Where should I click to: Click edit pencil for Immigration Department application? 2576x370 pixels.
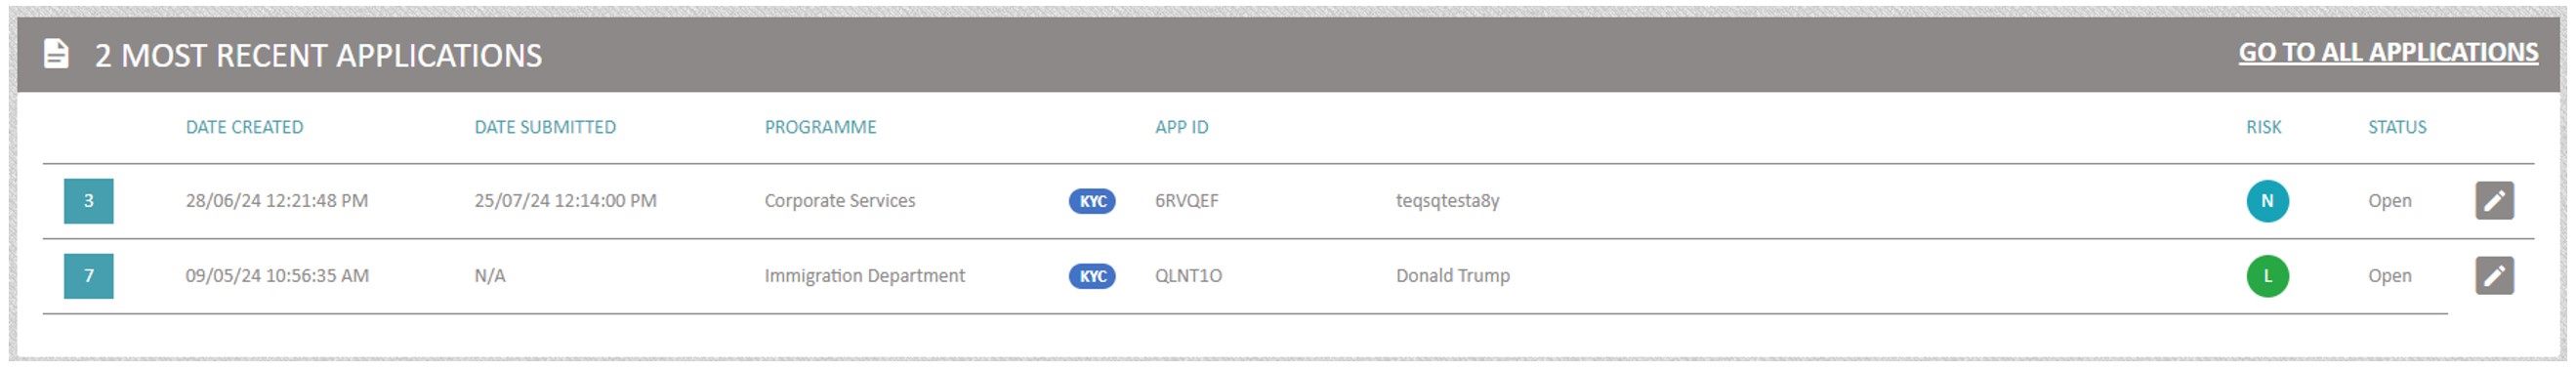point(2494,275)
